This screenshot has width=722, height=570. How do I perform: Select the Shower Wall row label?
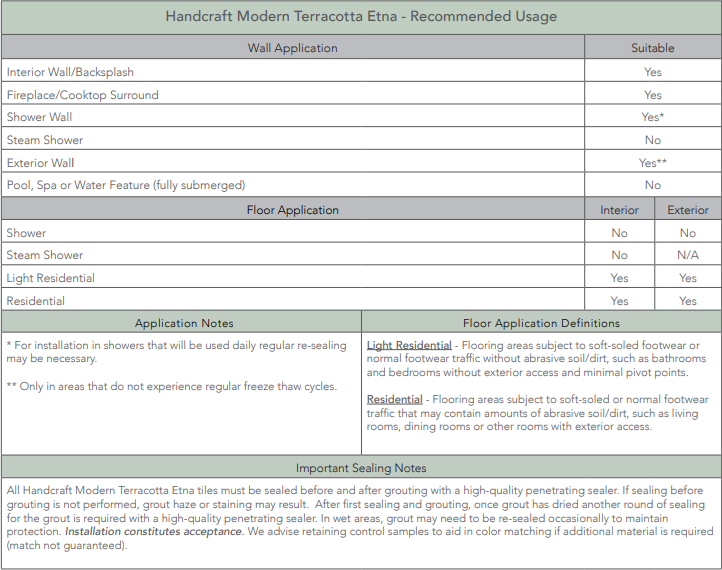(39, 117)
